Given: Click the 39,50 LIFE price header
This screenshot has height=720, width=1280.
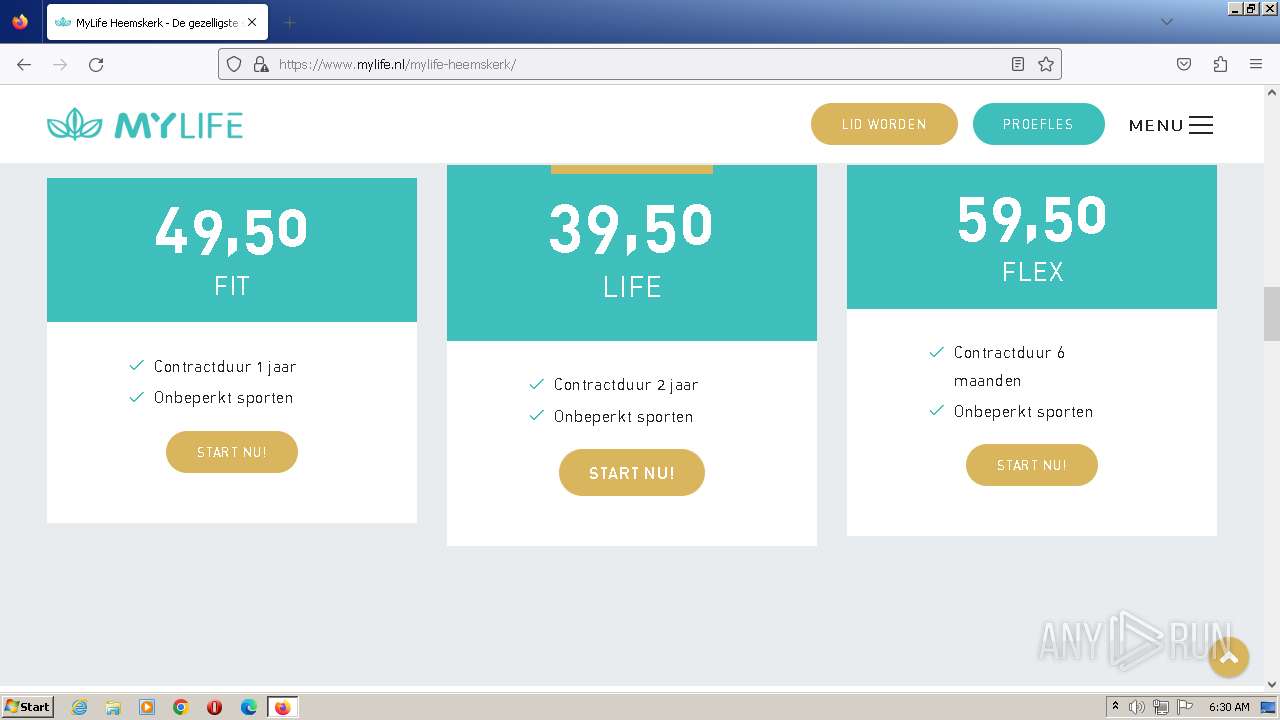Looking at the screenshot, I should click(x=632, y=253).
